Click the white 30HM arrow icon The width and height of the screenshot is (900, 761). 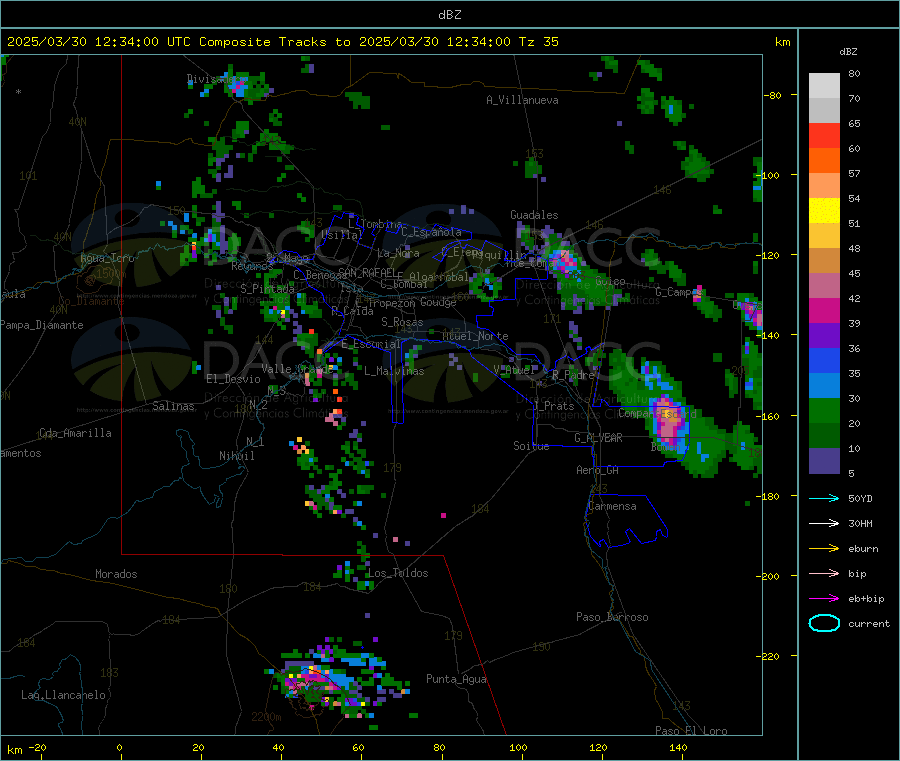[x=824, y=523]
